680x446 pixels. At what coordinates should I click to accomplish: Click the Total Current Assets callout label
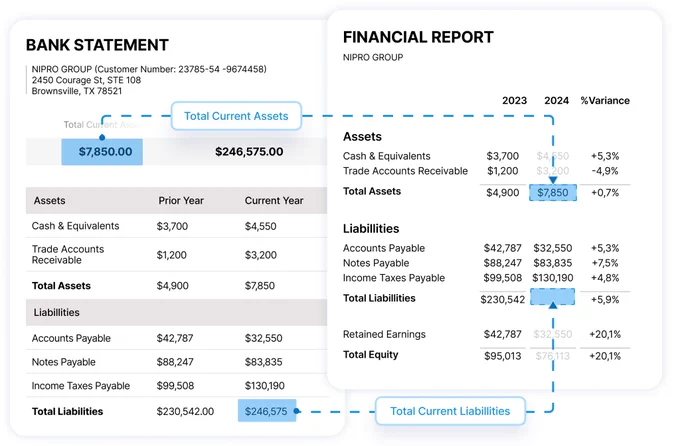click(x=236, y=116)
